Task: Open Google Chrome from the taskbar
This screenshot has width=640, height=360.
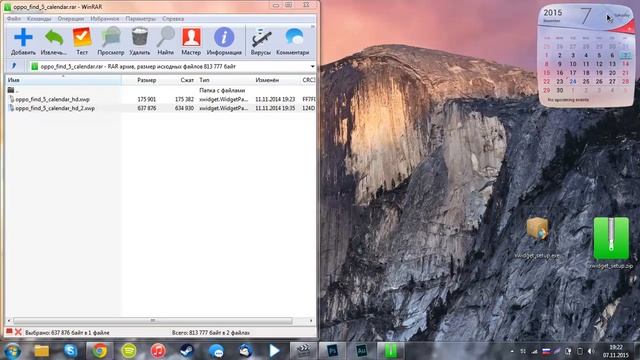Action: 100,351
